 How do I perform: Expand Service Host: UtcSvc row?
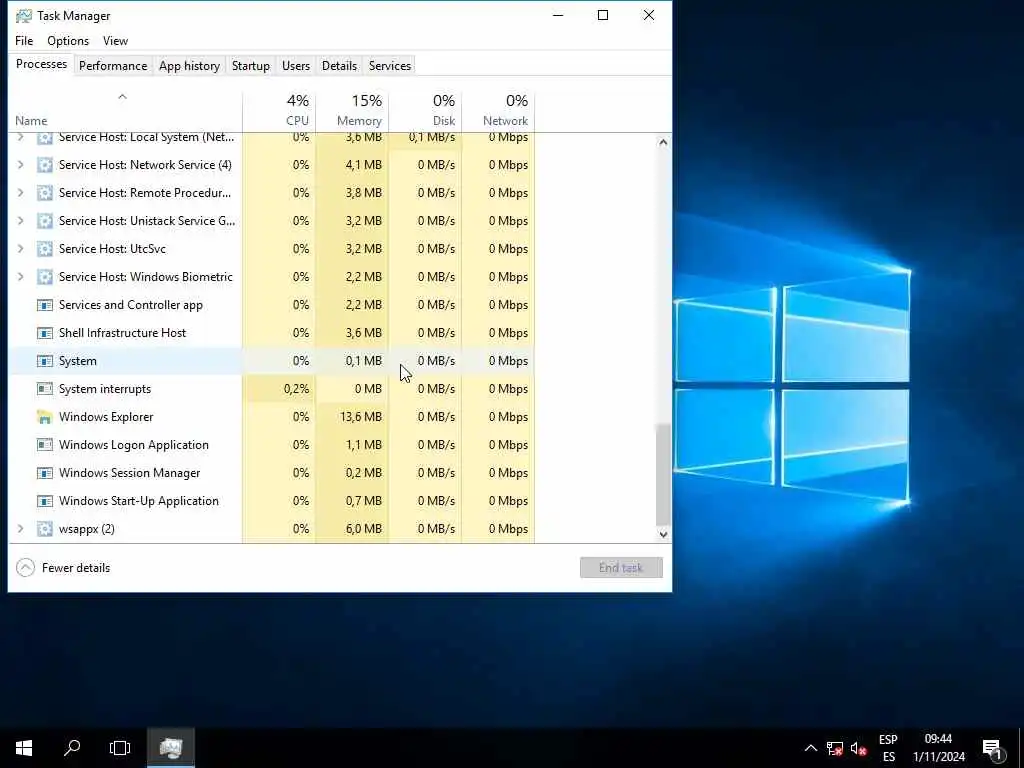[x=20, y=249]
